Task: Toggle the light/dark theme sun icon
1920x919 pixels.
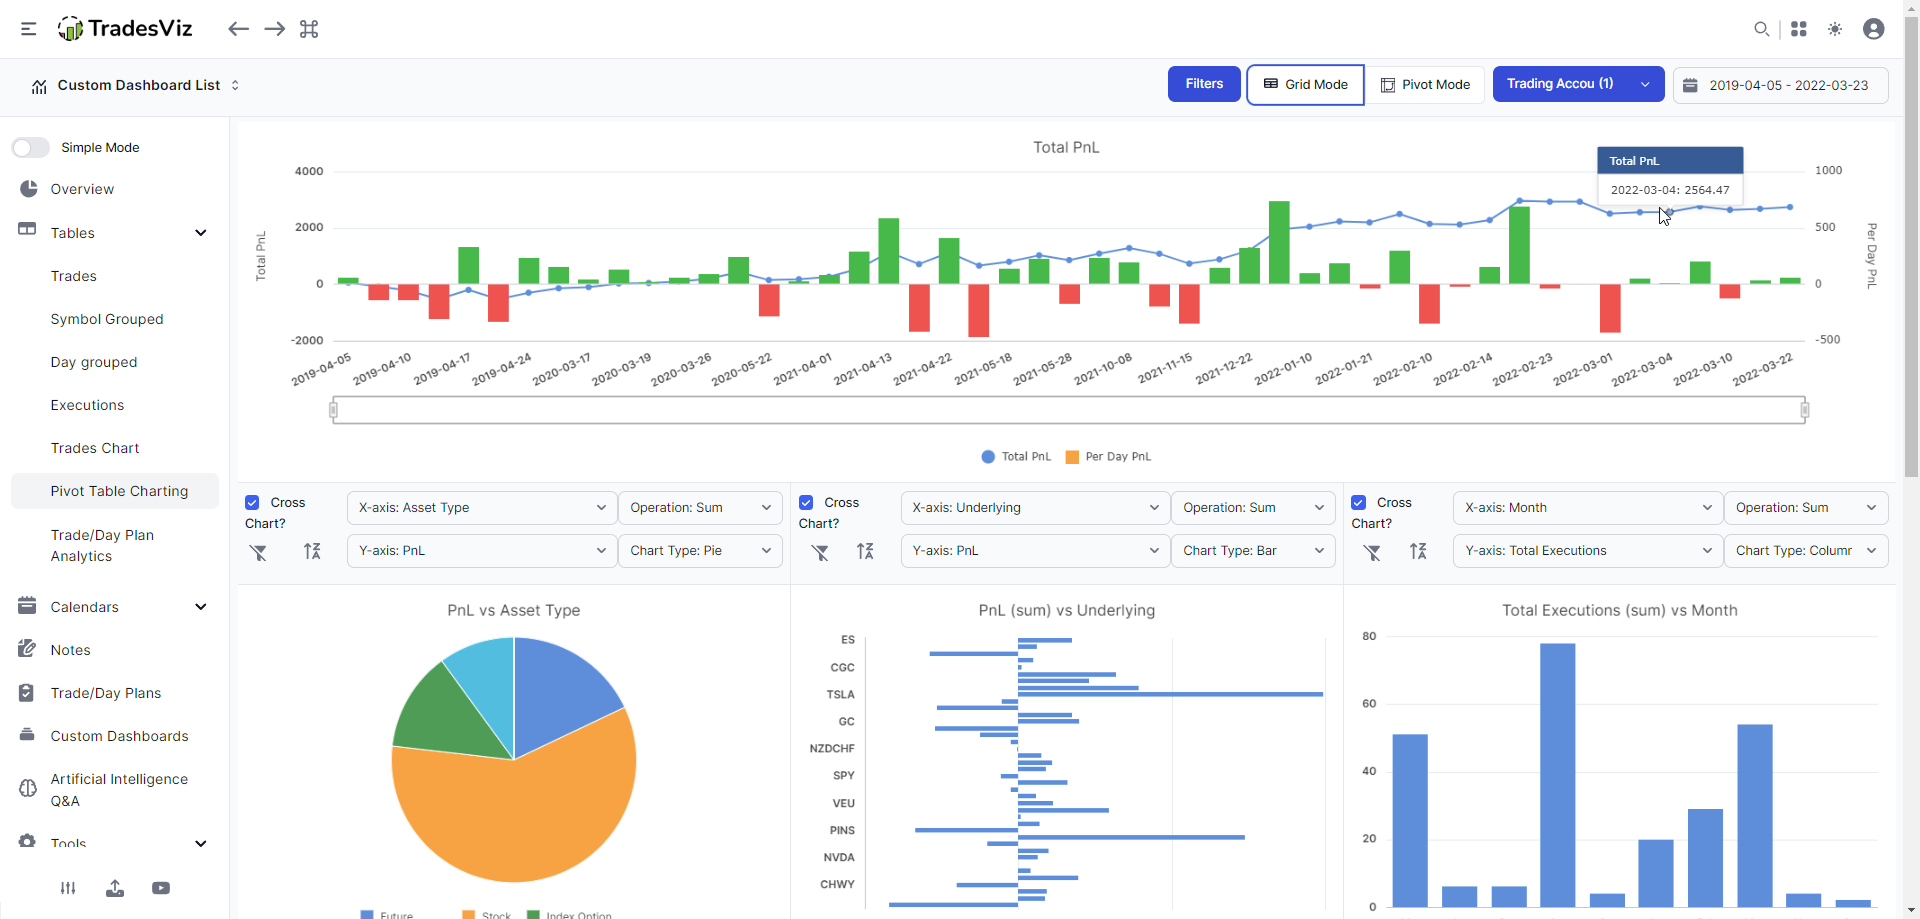Action: [x=1835, y=29]
